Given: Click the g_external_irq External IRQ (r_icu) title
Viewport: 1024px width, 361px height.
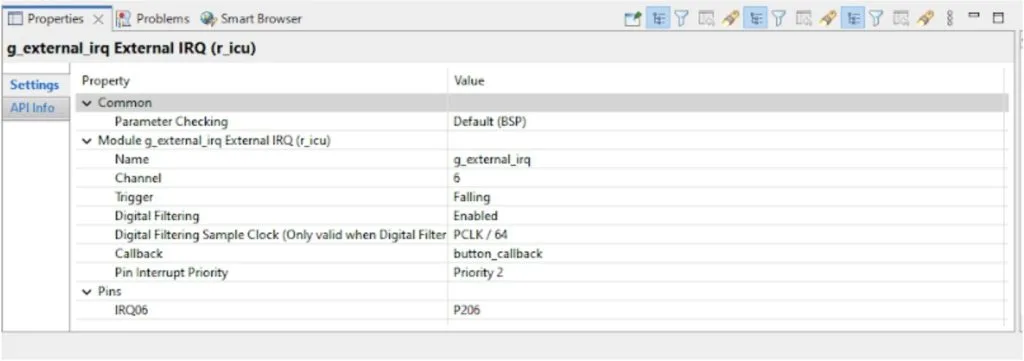Looking at the screenshot, I should pyautogui.click(x=131, y=50).
